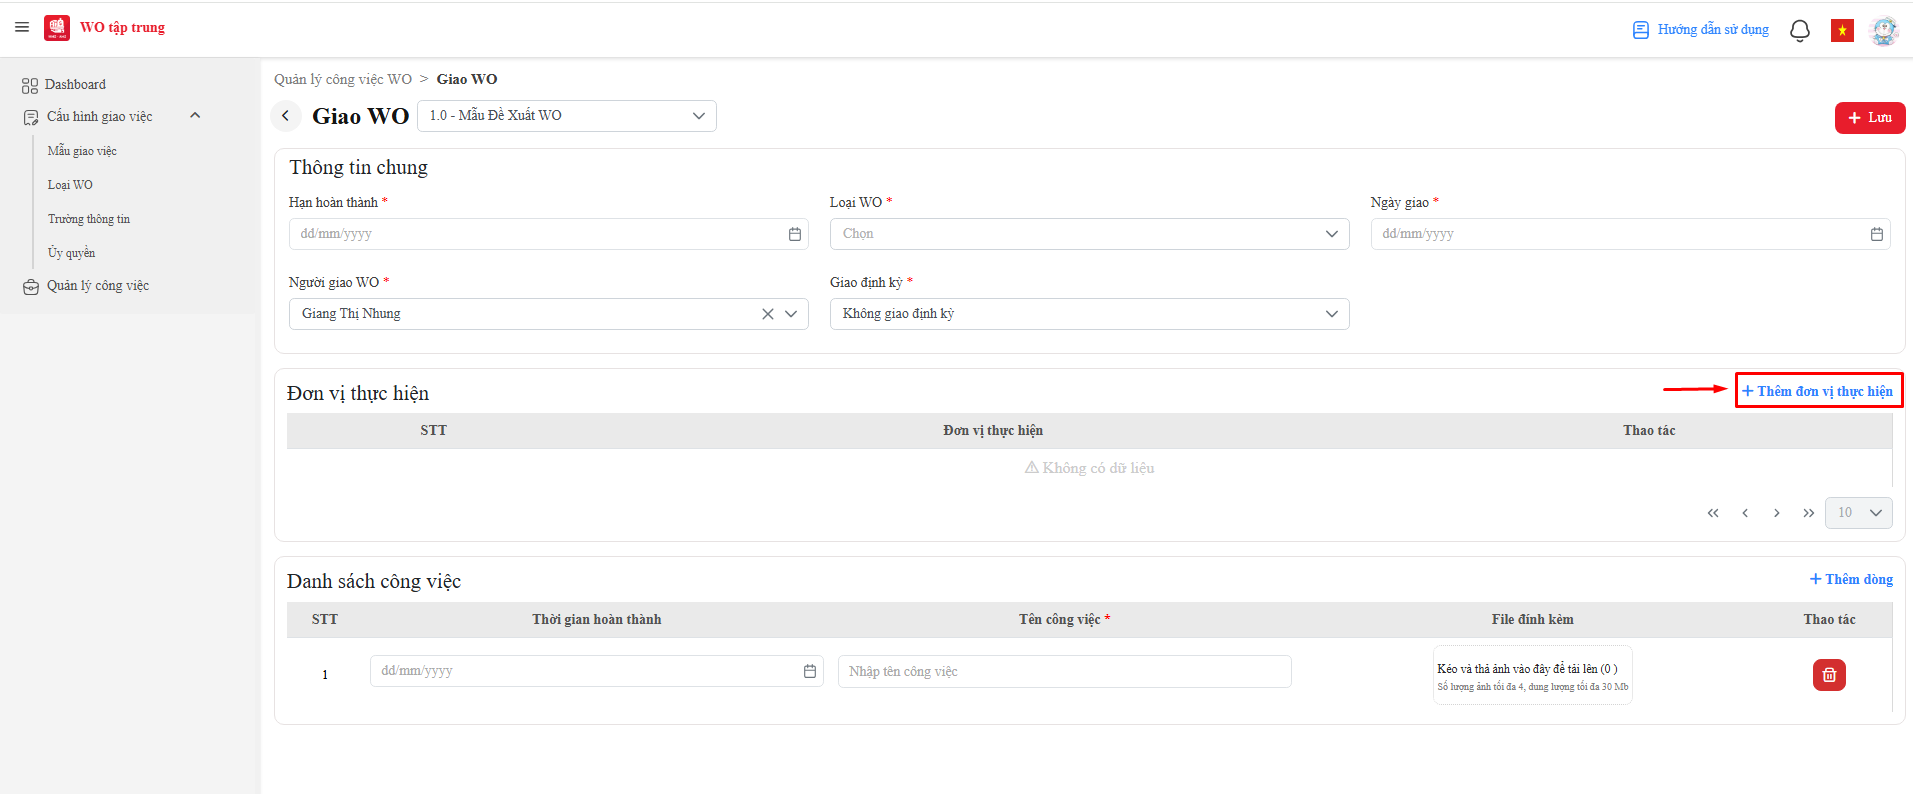Click the Tên công việc column header

[x=1065, y=620]
